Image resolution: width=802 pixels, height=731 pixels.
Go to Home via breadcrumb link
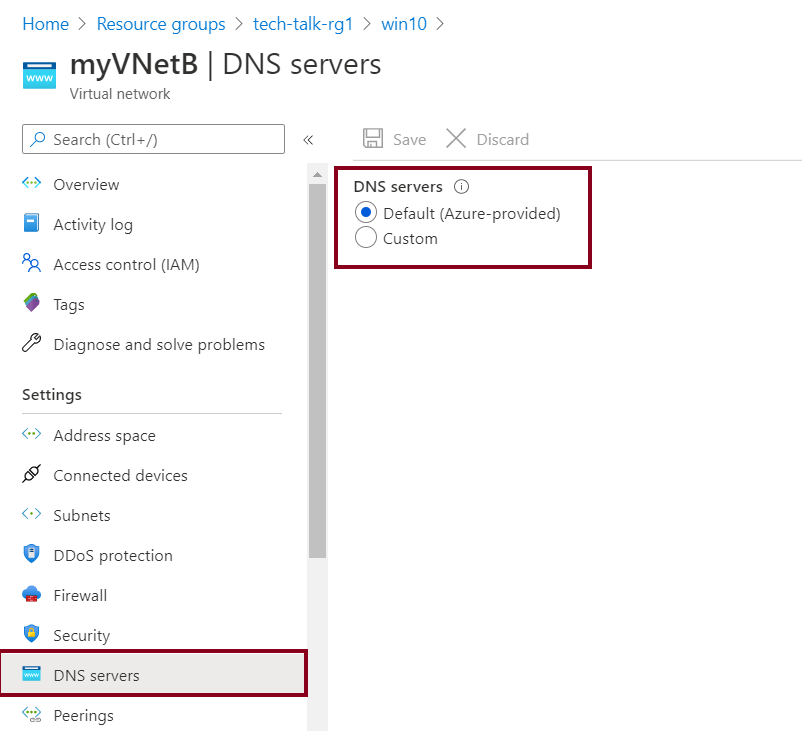coord(46,24)
